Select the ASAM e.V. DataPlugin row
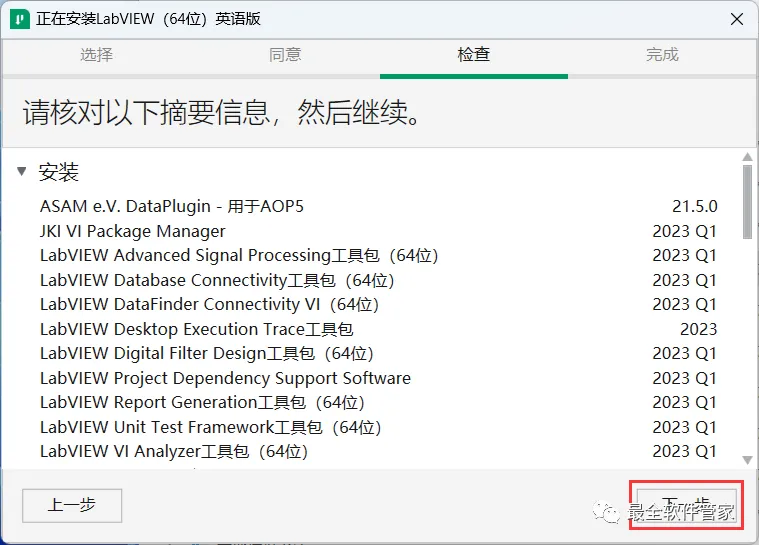 [379, 207]
